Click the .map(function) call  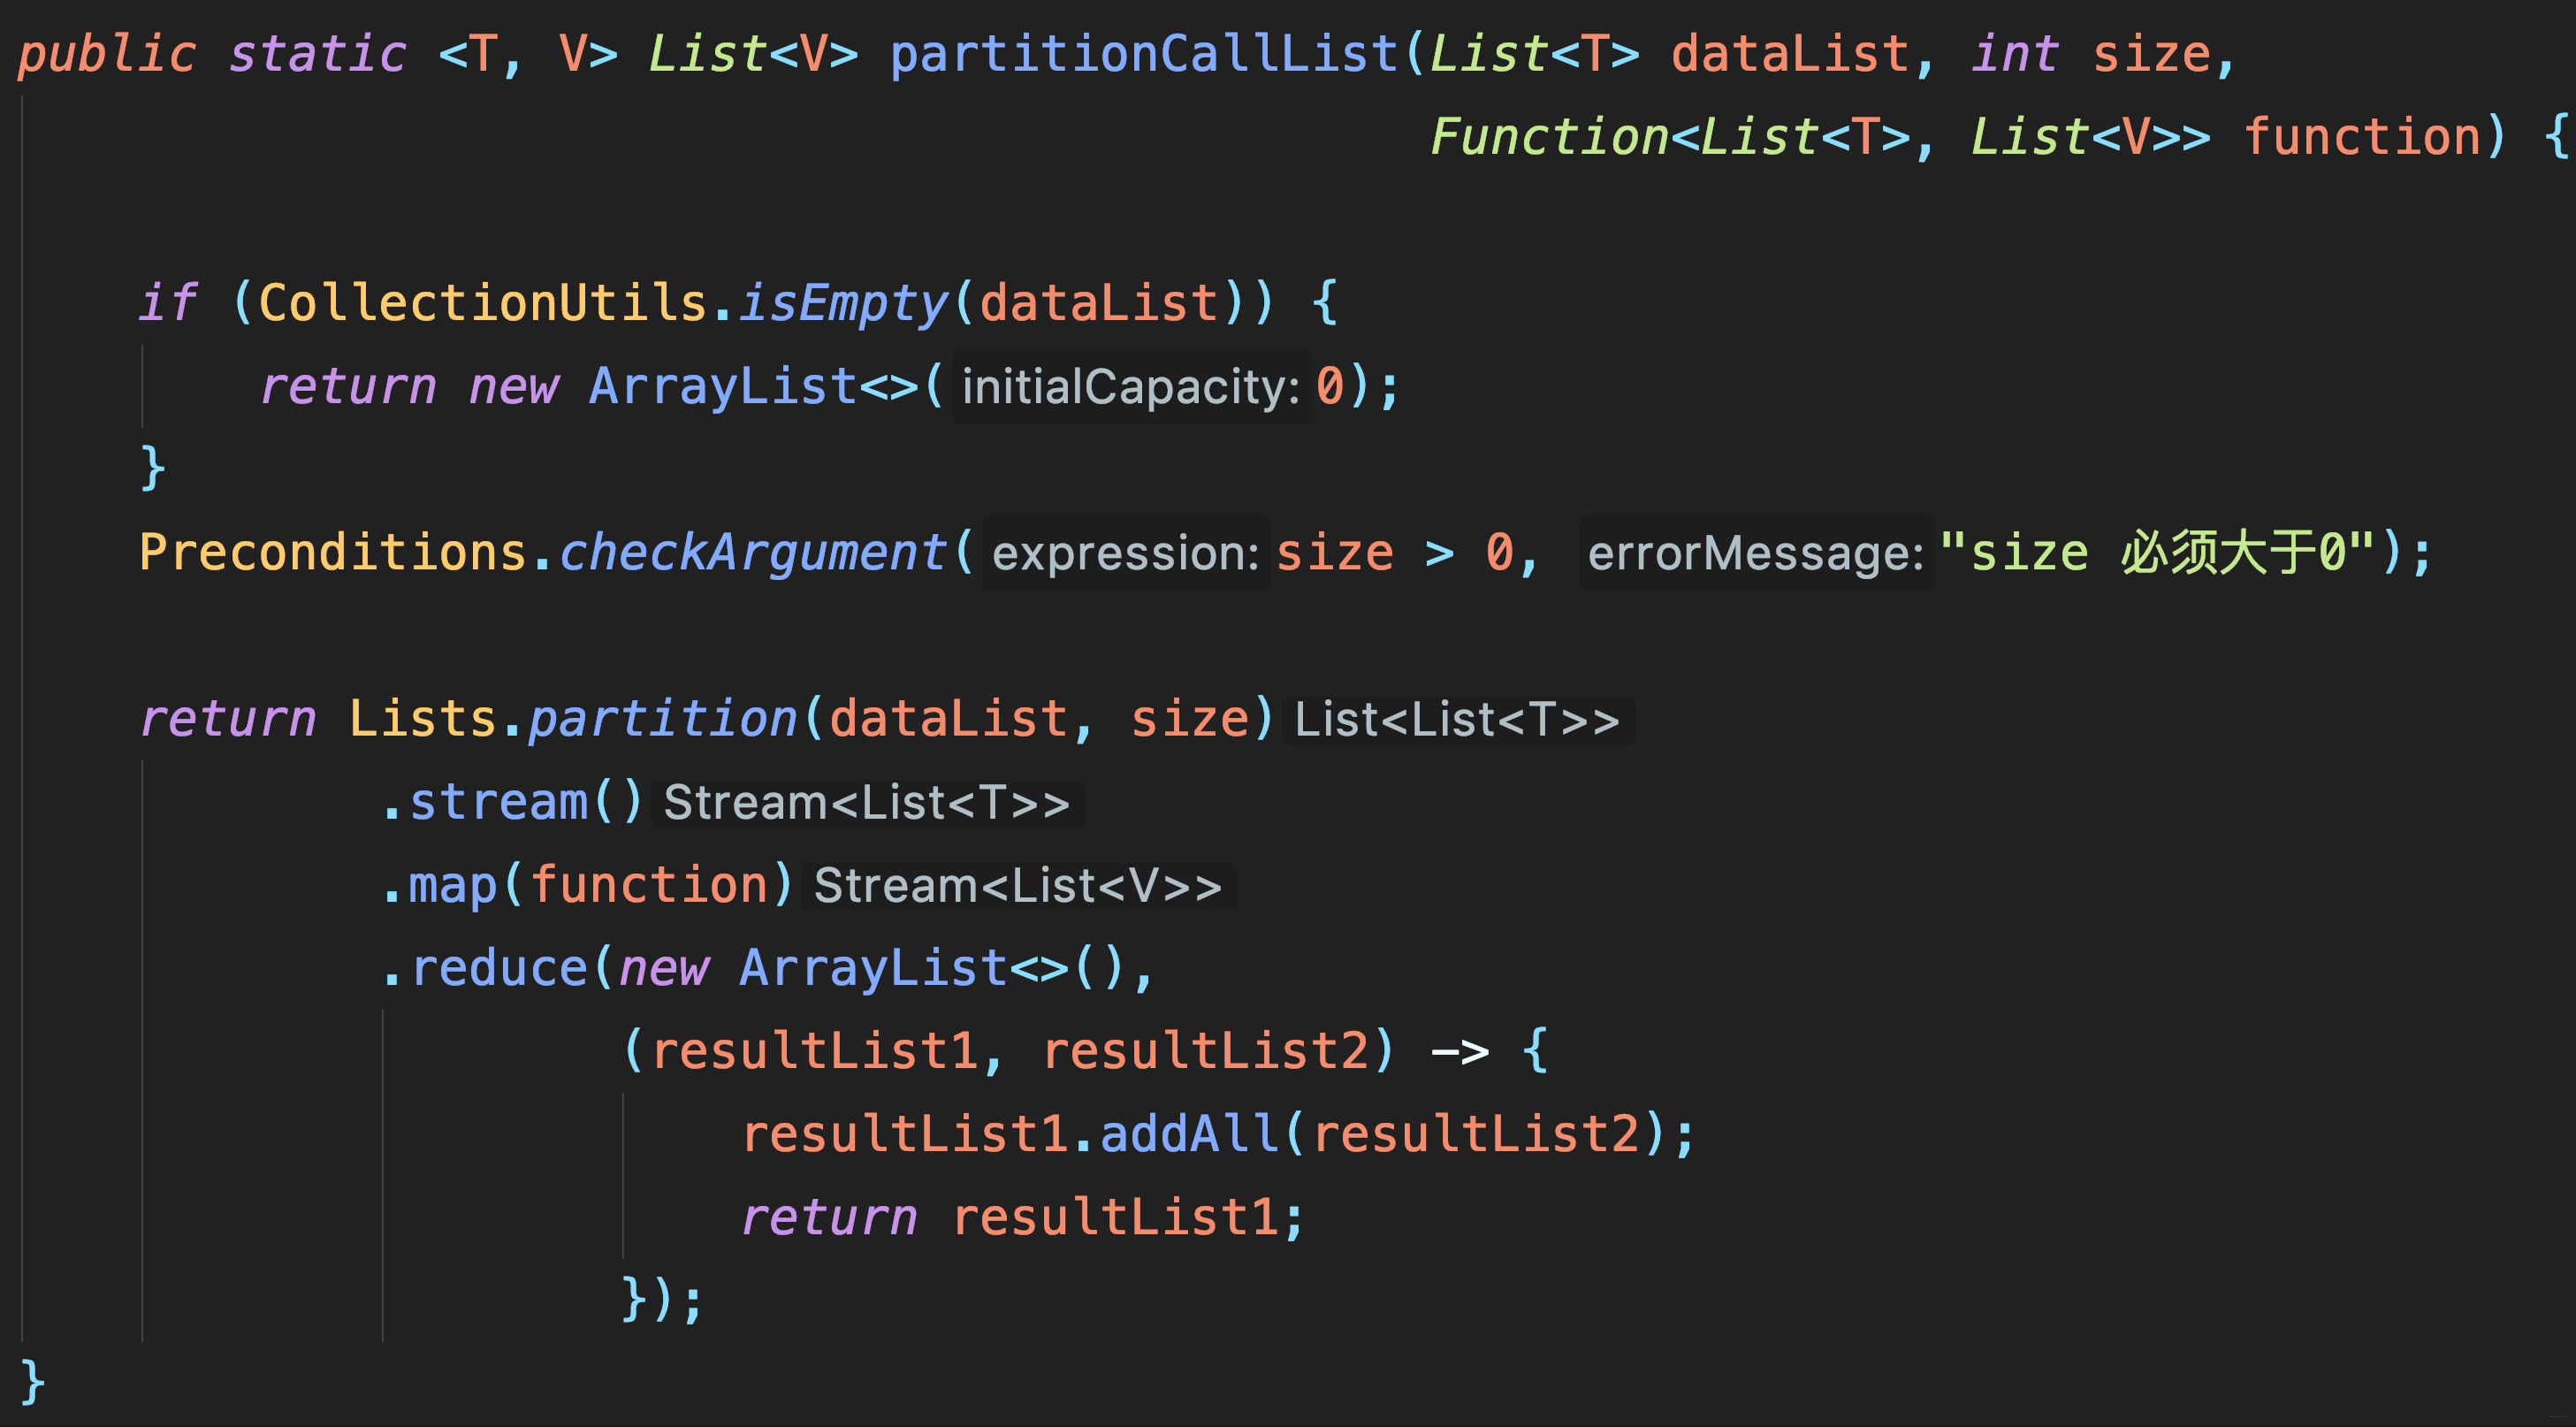586,886
